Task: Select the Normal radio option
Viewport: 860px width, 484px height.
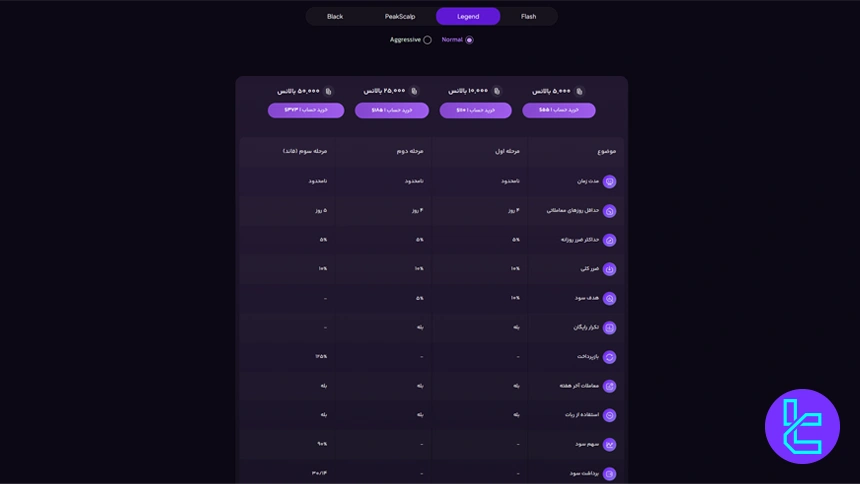Action: click(x=469, y=40)
